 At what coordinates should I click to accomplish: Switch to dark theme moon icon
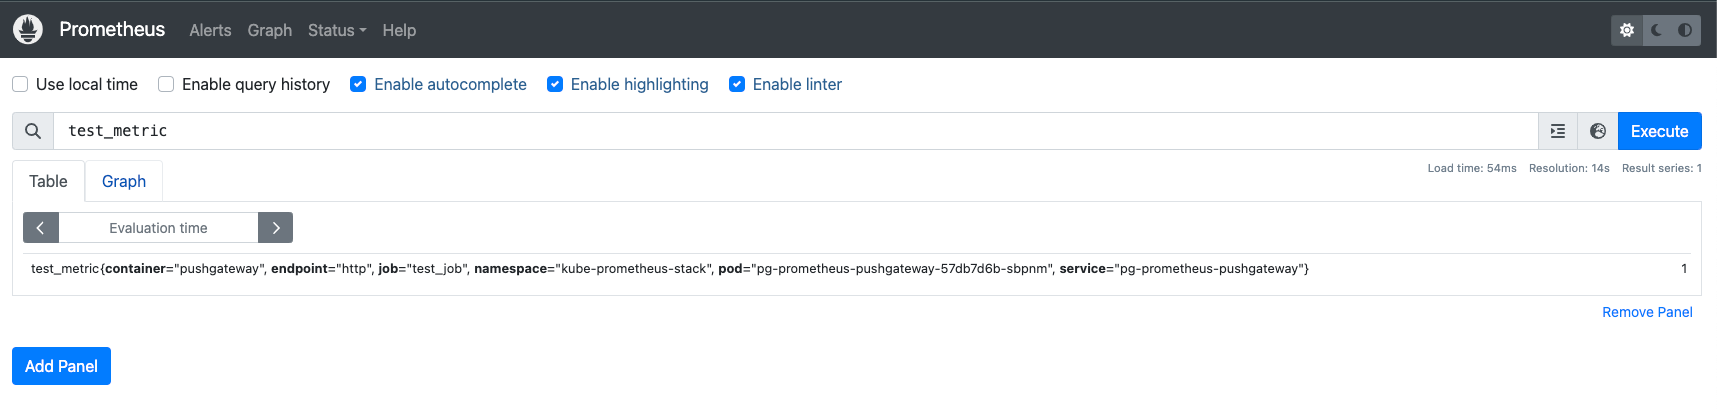coord(1657,30)
